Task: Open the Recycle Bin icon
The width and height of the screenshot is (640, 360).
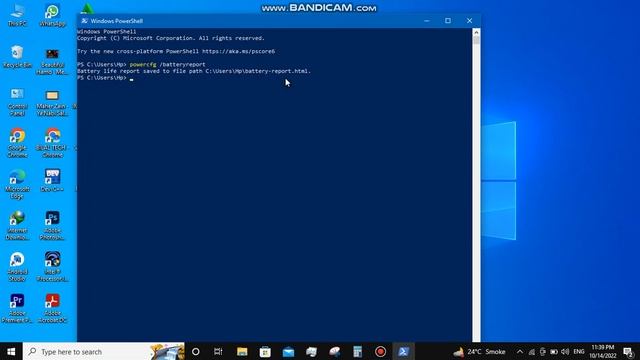Action: point(17,57)
